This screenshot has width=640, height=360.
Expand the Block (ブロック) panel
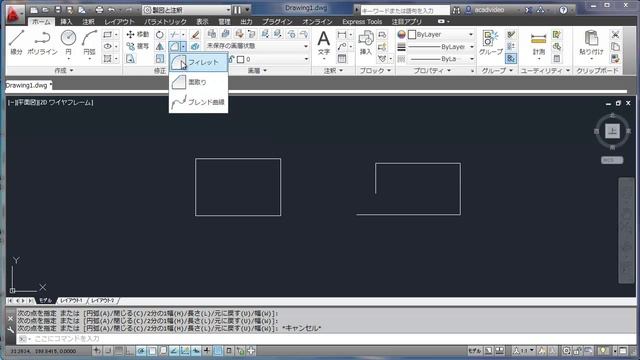pyautogui.click(x=375, y=71)
